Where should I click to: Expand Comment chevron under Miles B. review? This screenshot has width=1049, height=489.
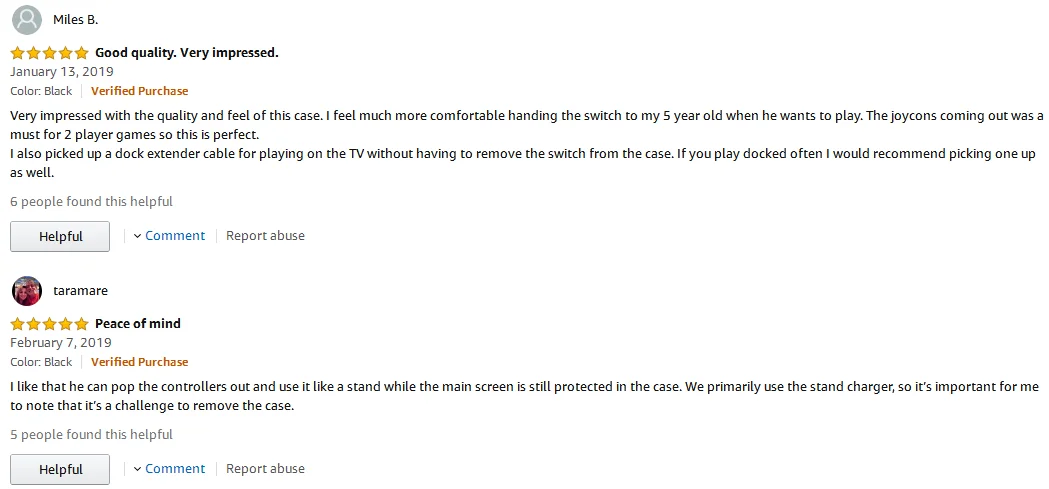click(x=138, y=237)
